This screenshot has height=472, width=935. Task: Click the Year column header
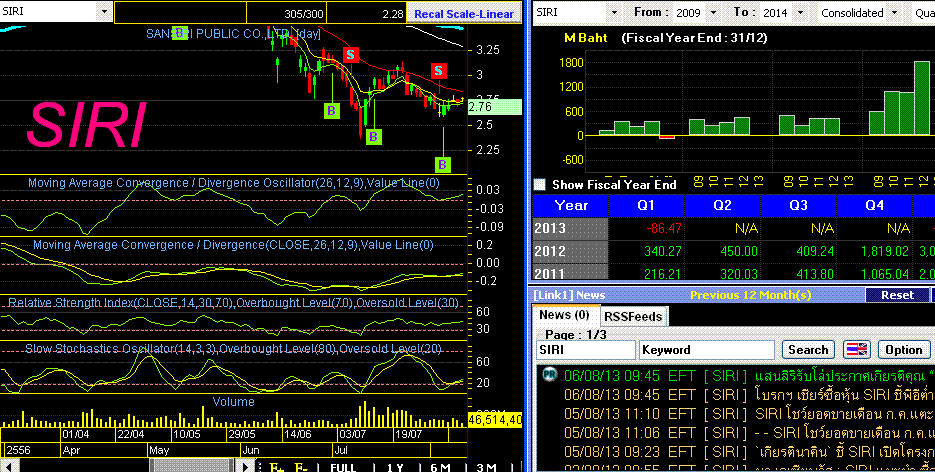(x=571, y=206)
